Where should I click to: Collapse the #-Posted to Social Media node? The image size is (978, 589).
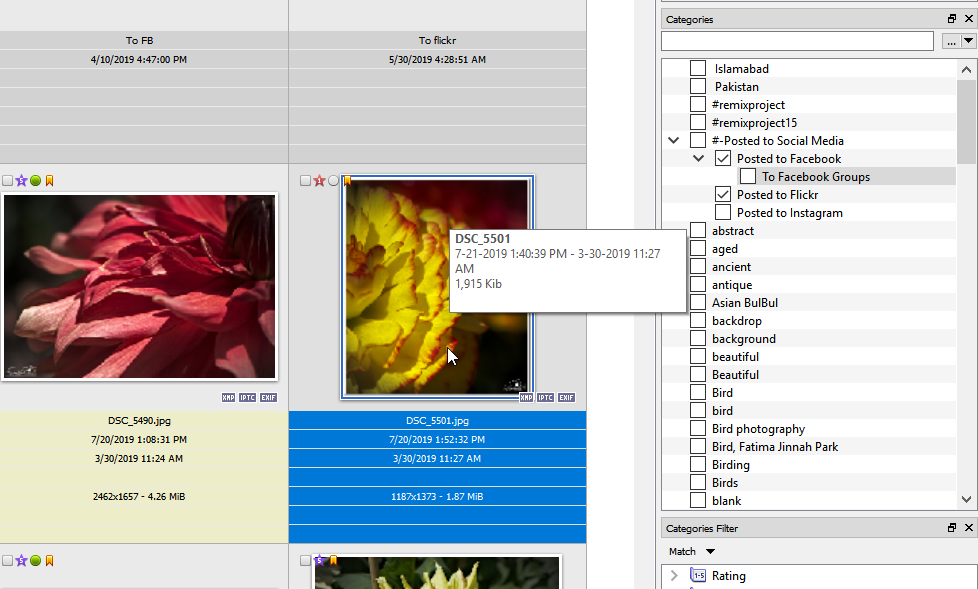pos(674,141)
